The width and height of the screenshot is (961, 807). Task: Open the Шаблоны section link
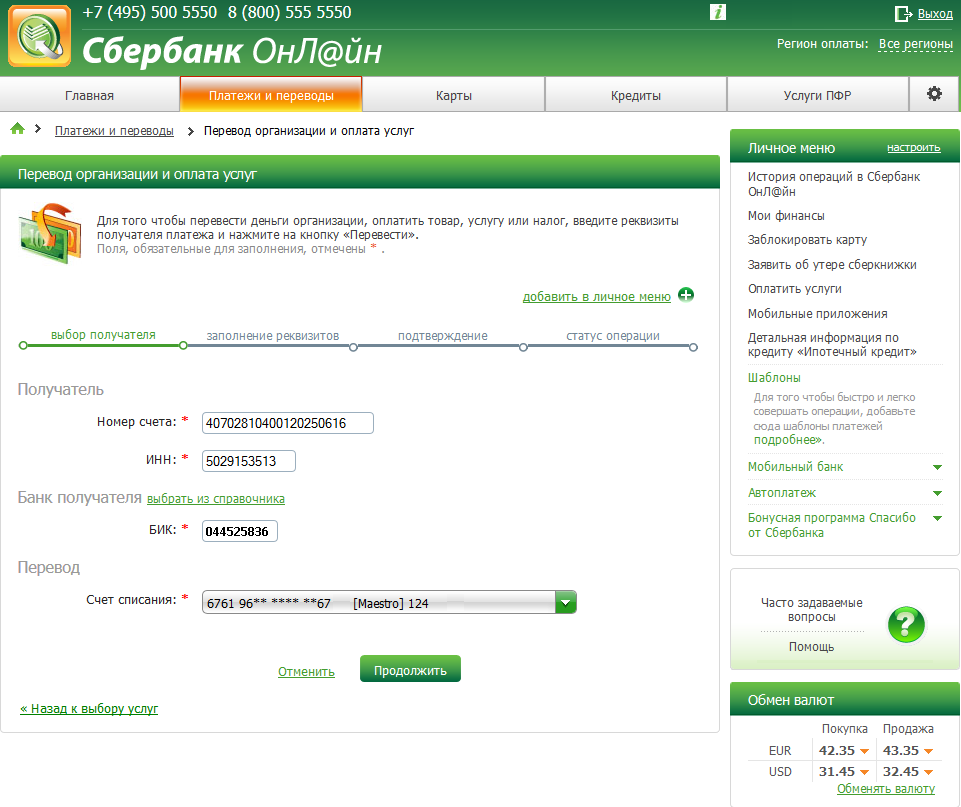[774, 377]
